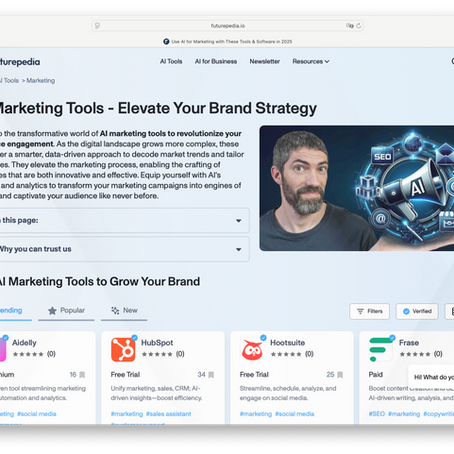This screenshot has height=454, width=454.
Task: Click Hootsuite's verified badge
Action: click(263, 338)
